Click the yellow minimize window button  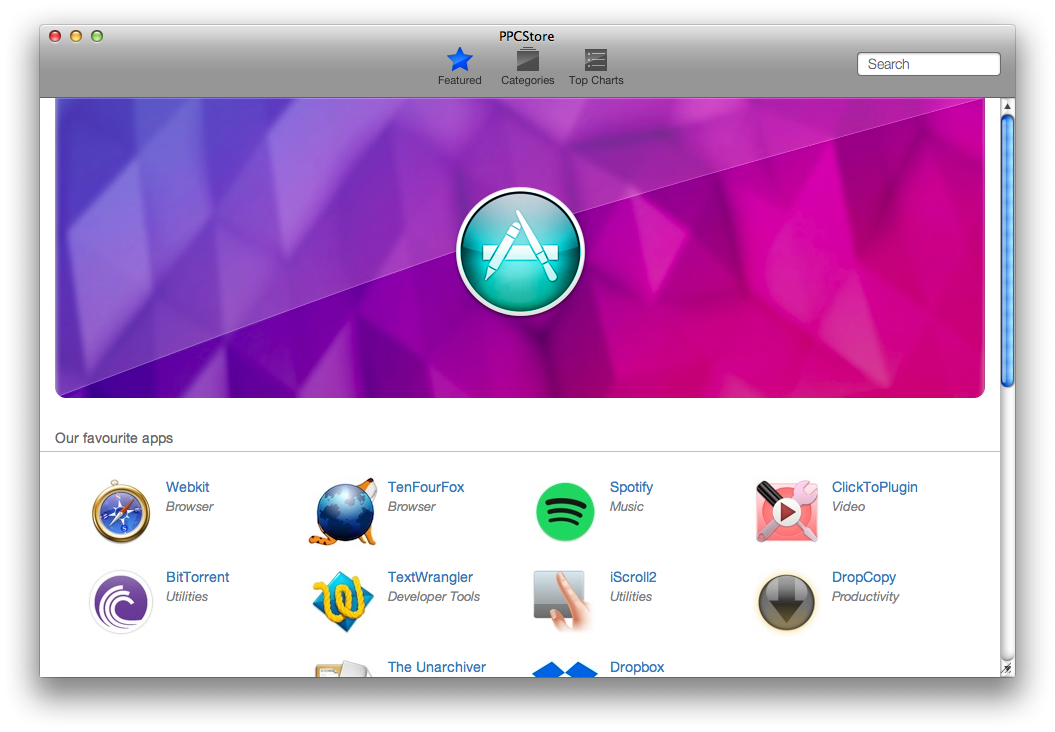(x=76, y=36)
